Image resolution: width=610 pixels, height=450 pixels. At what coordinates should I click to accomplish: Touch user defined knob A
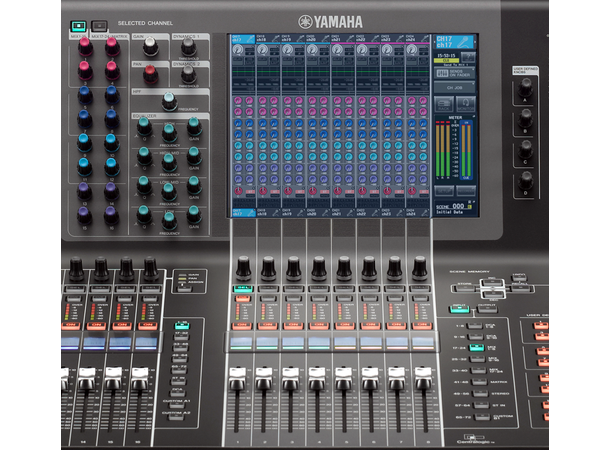[x=525, y=87]
